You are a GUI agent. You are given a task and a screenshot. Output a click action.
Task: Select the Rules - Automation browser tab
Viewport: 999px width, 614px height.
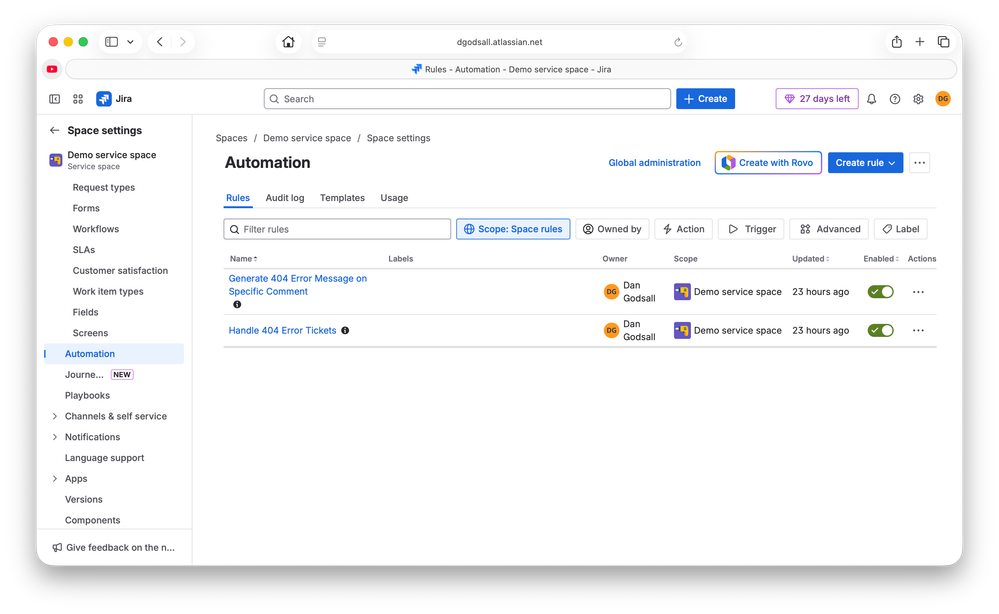point(511,69)
